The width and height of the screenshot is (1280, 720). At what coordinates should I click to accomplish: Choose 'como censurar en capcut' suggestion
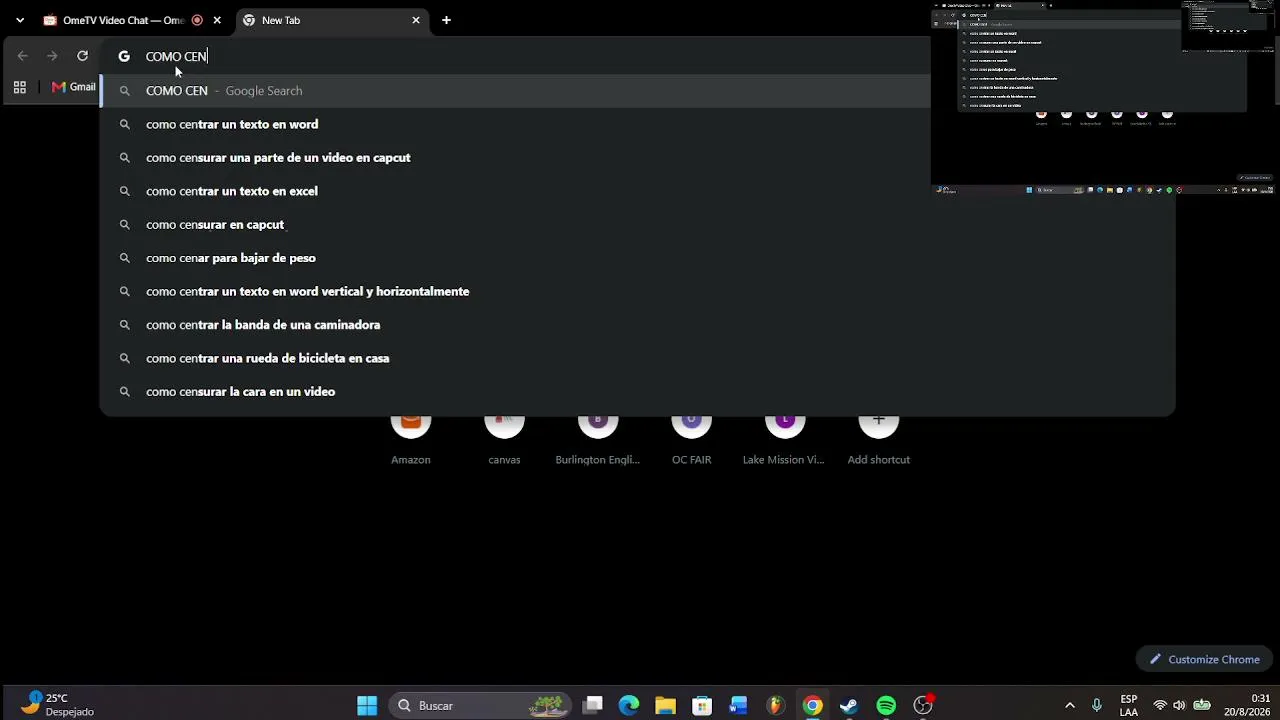(637, 225)
